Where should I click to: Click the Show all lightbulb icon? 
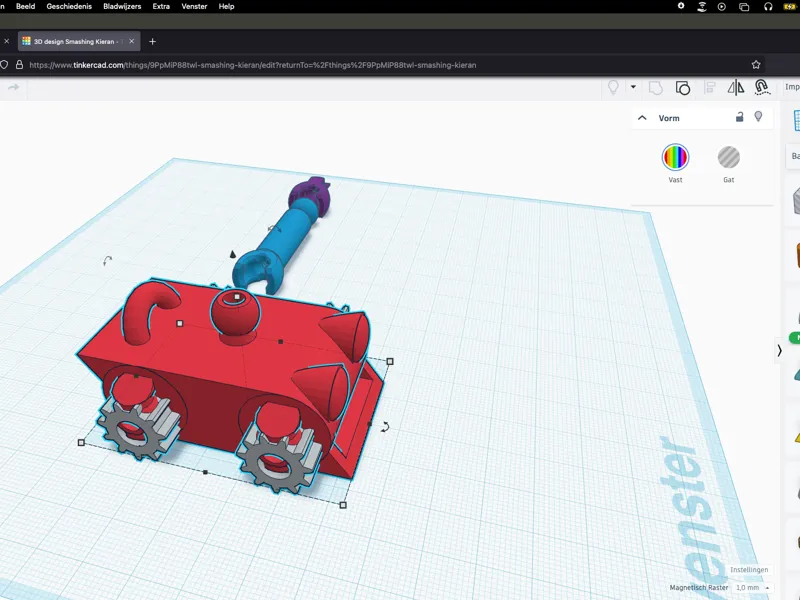pyautogui.click(x=613, y=88)
